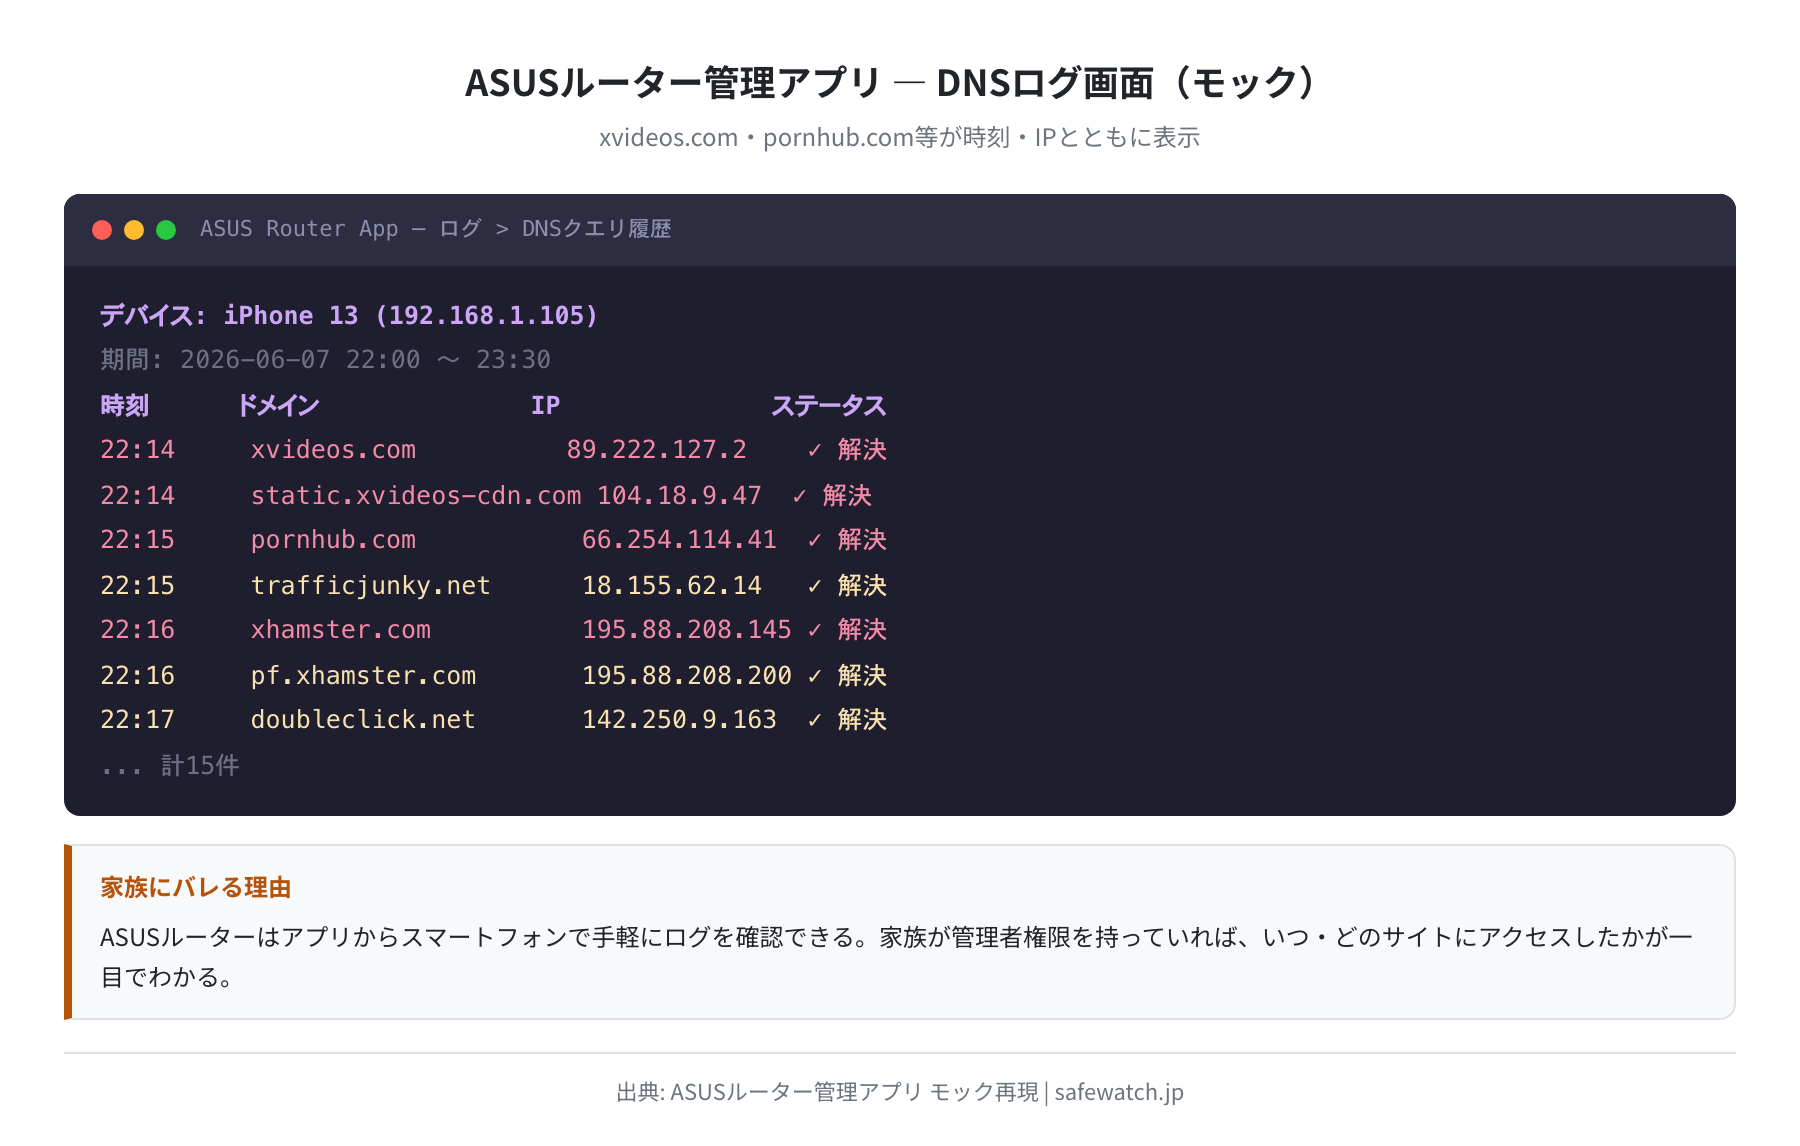This screenshot has height=1146, width=1800.
Task: Click checkmark in static.xvideos-cdn.com row
Action: point(800,496)
